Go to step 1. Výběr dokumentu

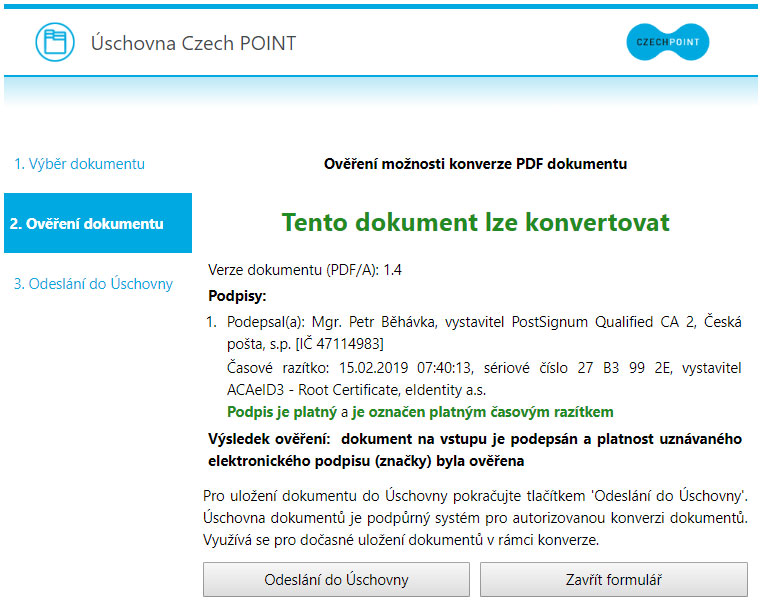[79, 164]
